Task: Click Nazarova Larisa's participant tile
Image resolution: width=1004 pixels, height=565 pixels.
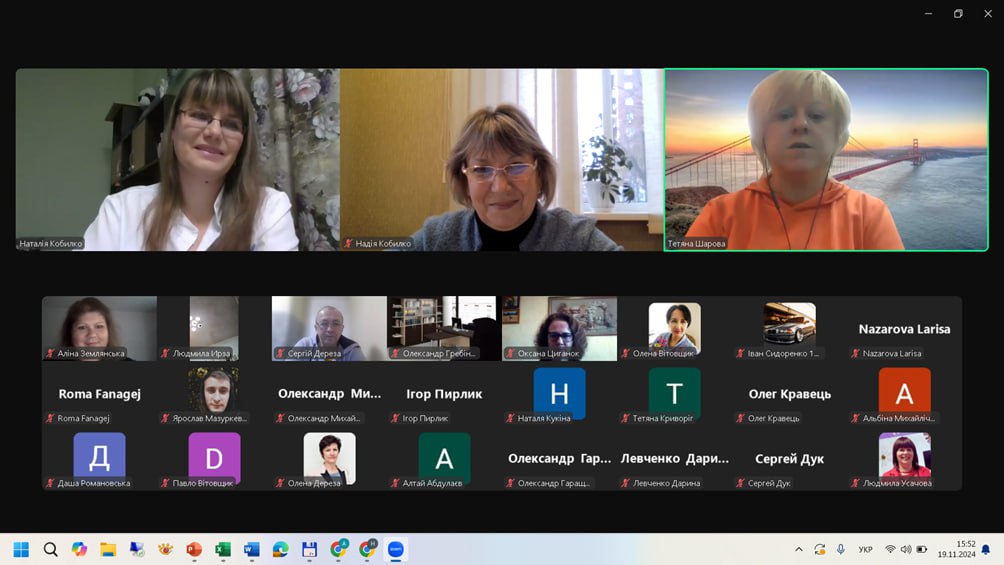Action: point(904,328)
